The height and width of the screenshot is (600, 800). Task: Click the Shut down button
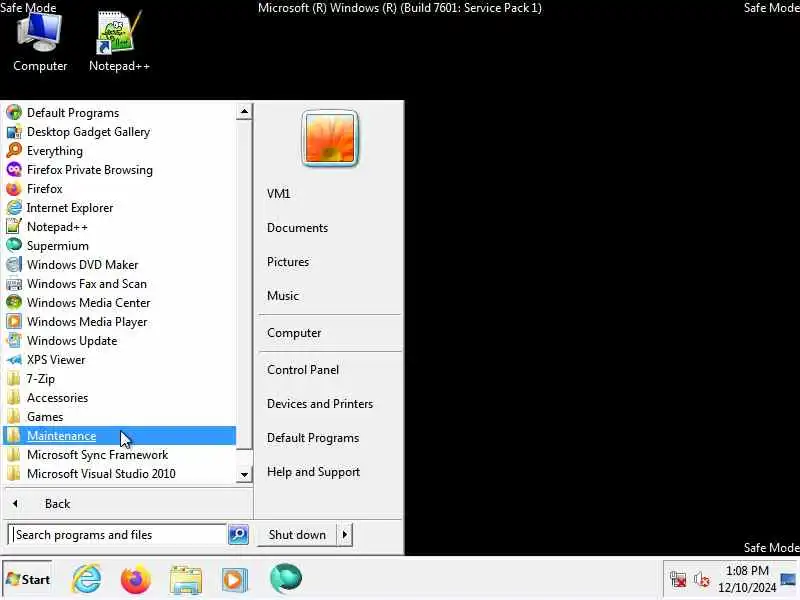[297, 534]
